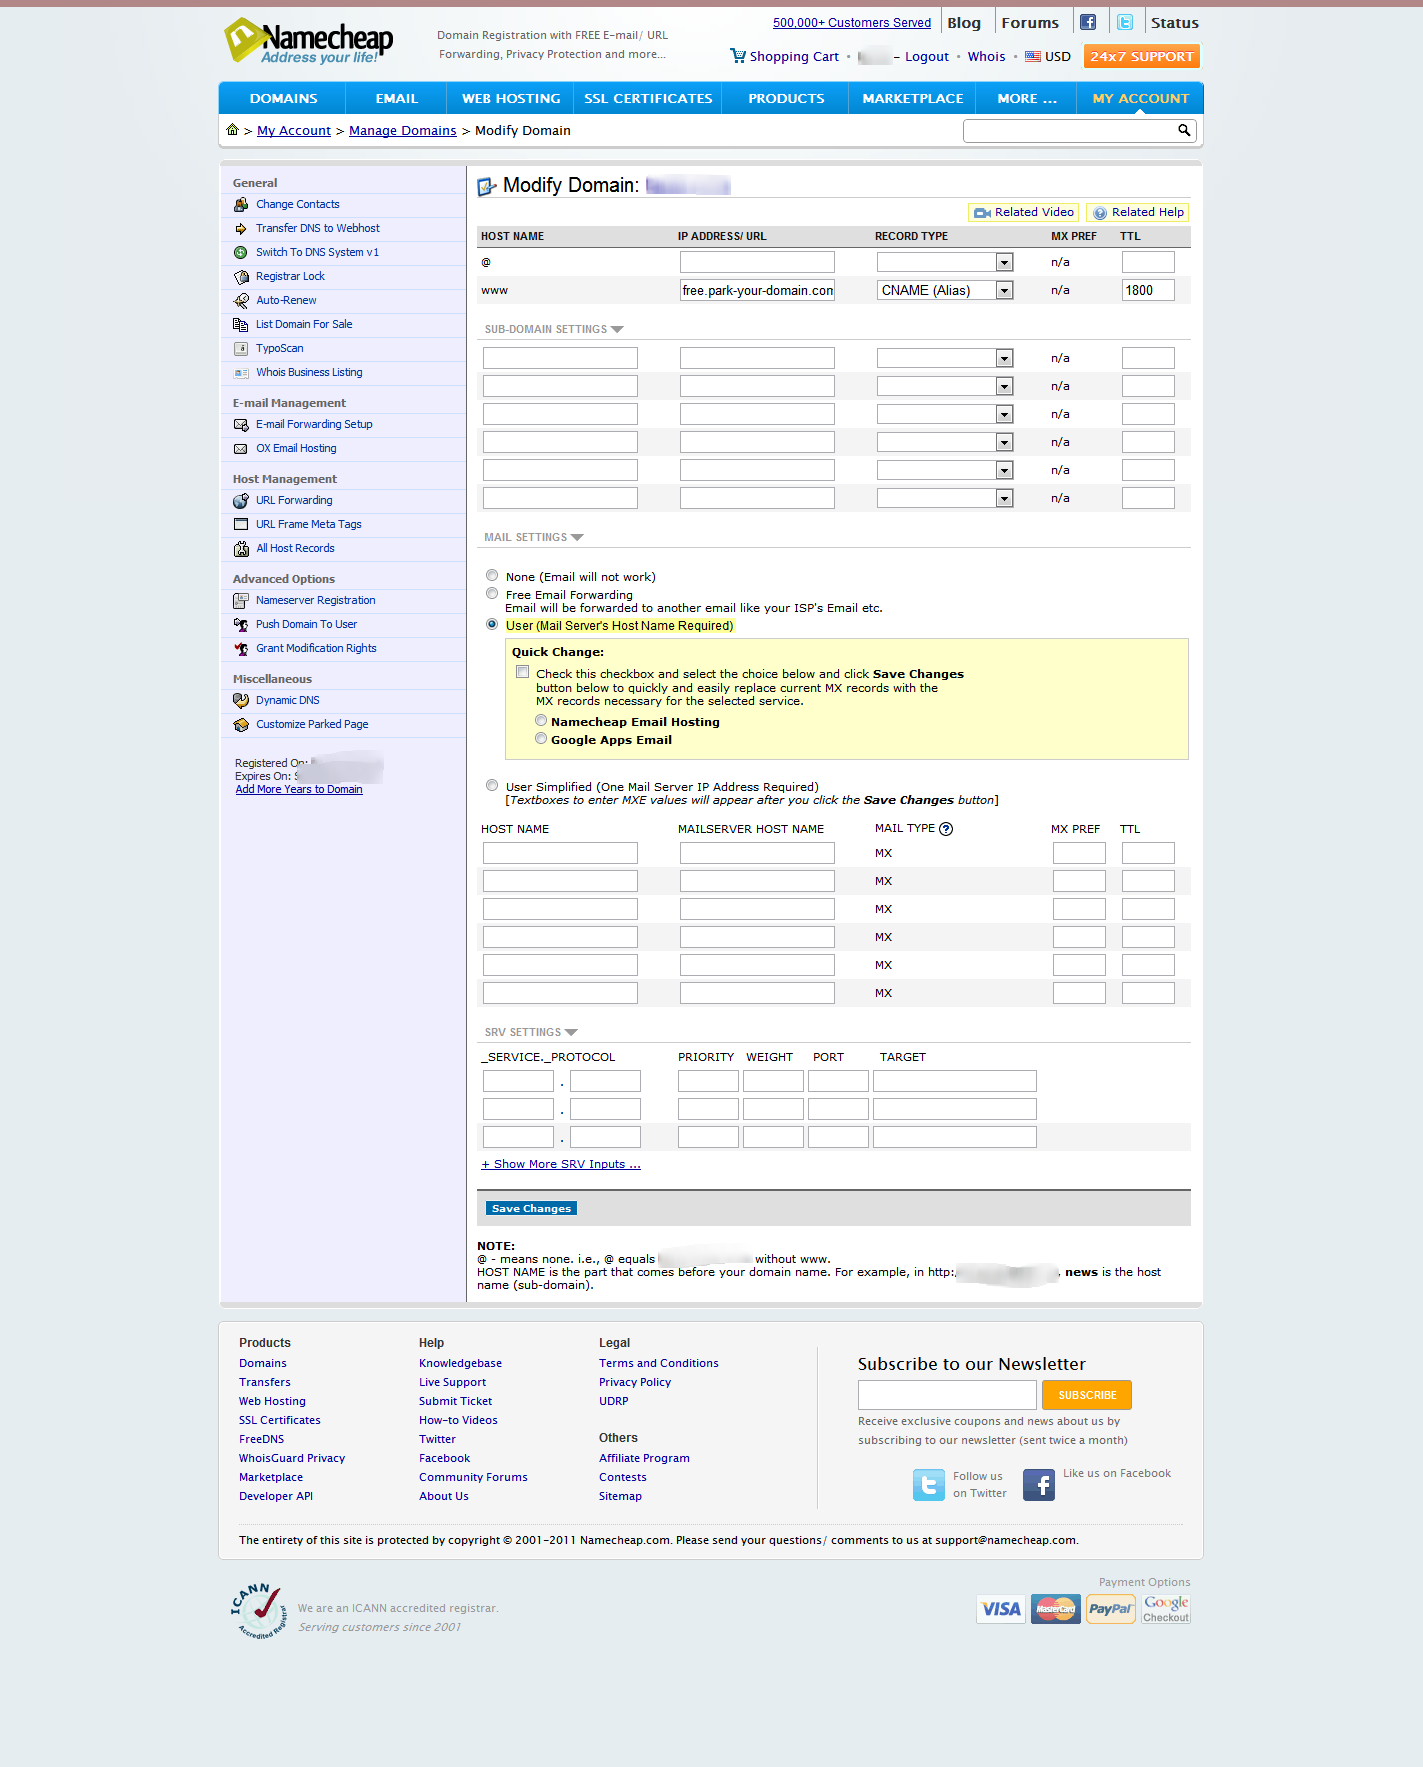
Task: Click the newsletter email input field
Action: pos(947,1395)
